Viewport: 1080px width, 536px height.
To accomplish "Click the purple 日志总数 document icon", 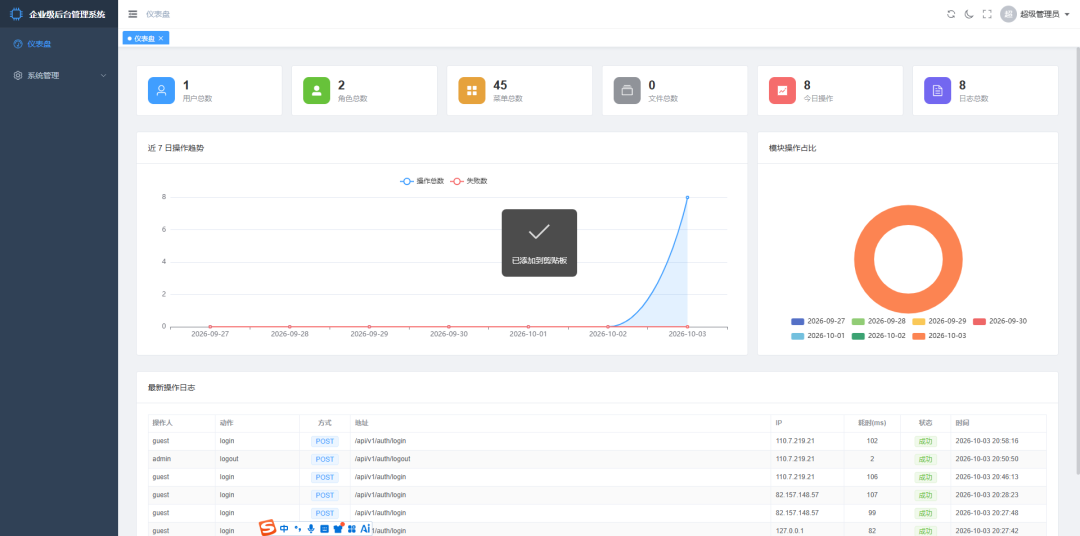I will coord(937,90).
